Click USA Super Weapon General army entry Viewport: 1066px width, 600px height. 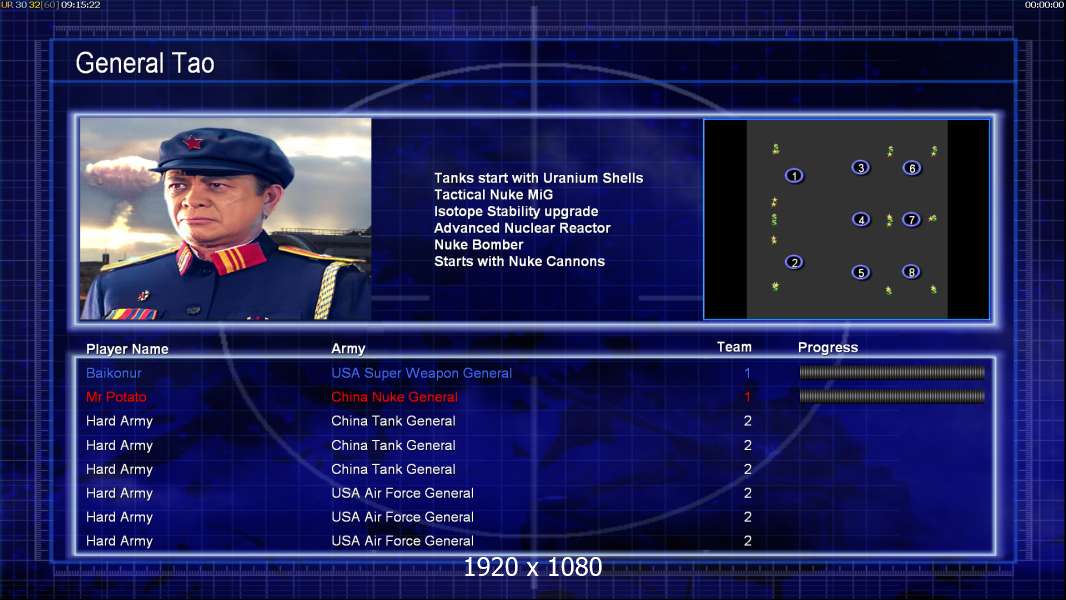422,373
